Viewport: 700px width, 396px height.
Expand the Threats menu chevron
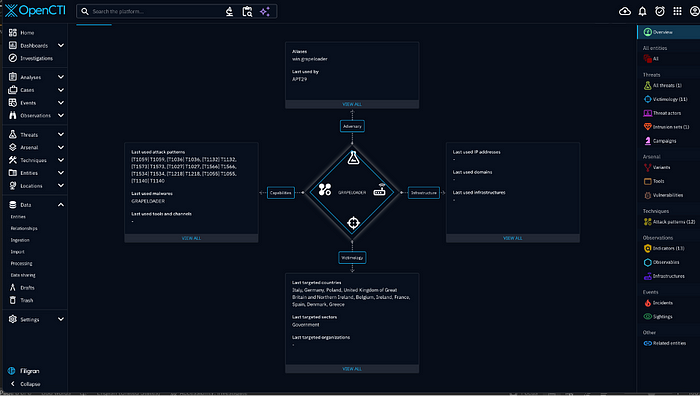61,134
